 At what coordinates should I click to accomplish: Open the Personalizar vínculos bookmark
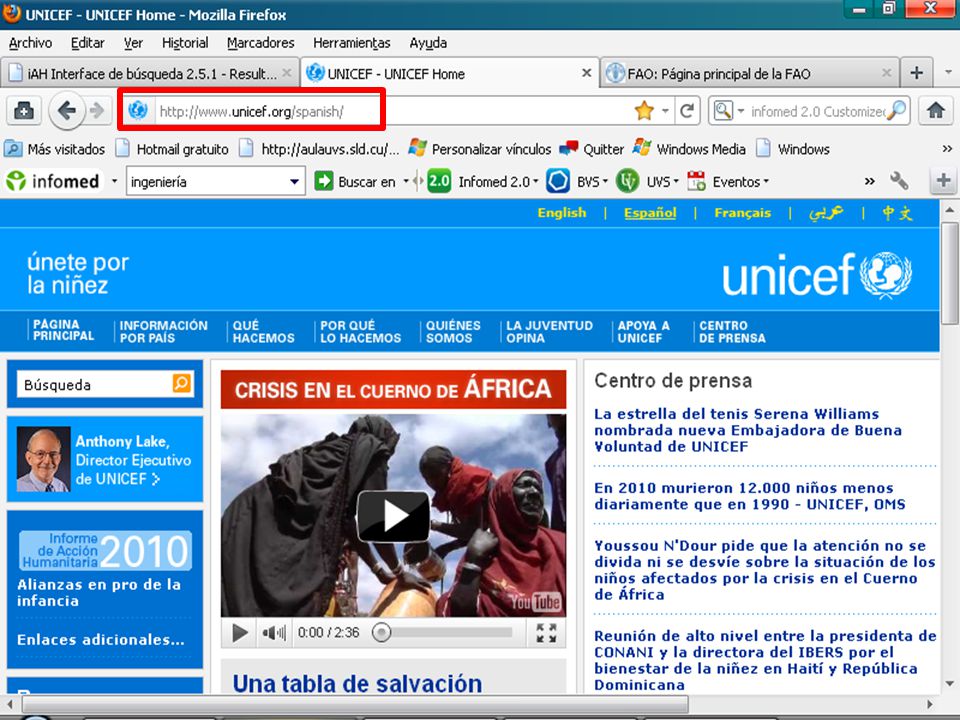point(480,149)
